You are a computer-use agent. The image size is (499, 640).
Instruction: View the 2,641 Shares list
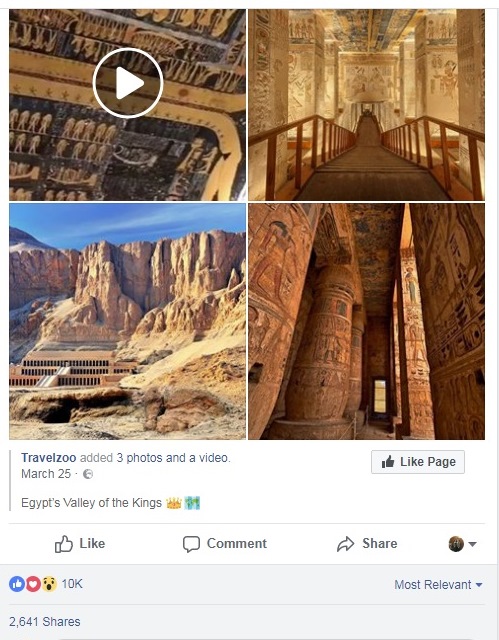[44, 622]
